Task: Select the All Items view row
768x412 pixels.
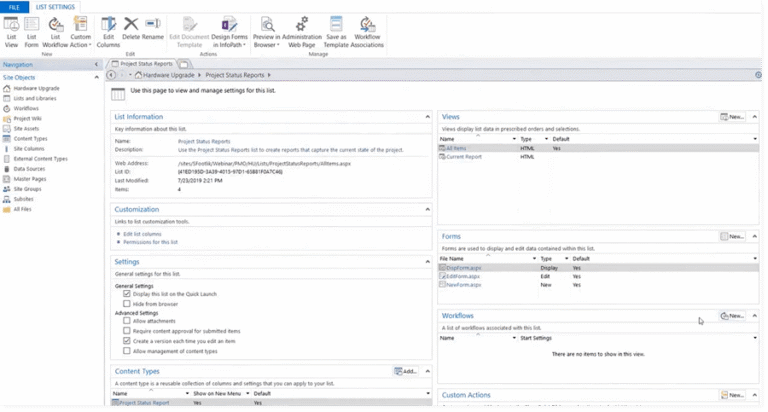Action: click(x=598, y=148)
